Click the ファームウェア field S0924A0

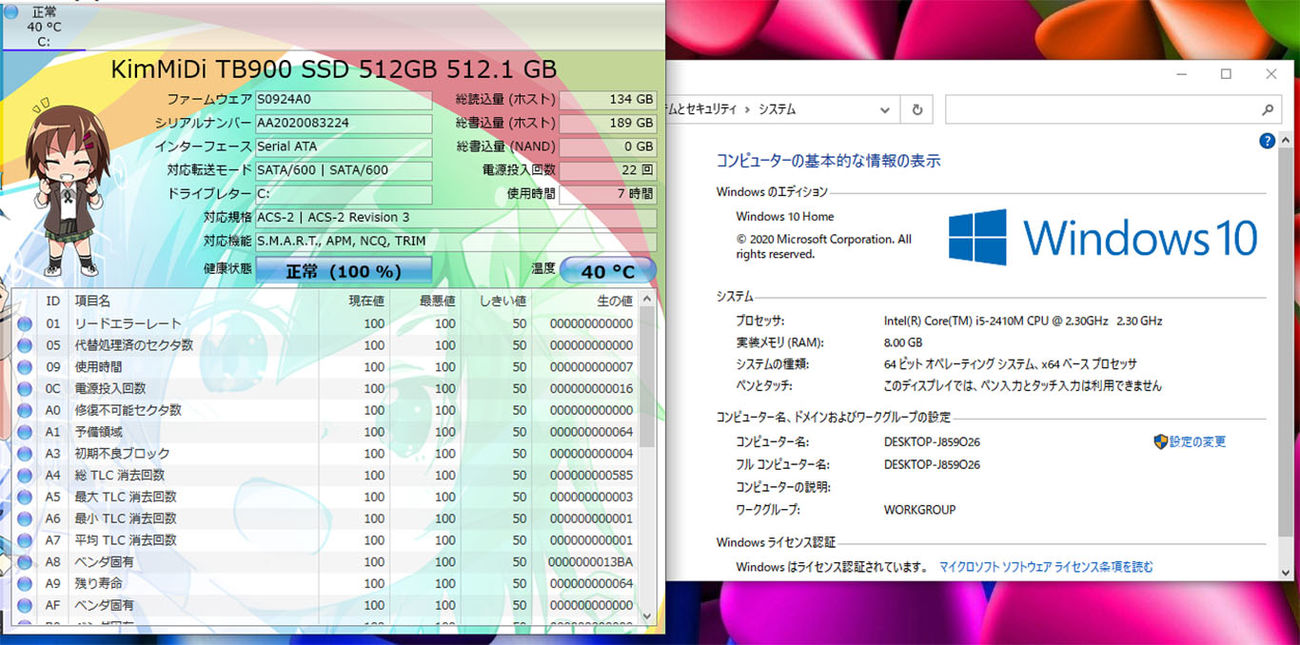point(344,99)
